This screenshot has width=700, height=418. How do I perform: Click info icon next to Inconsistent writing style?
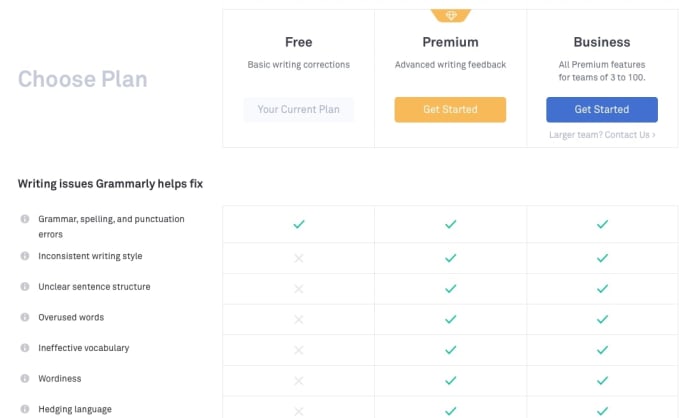[x=25, y=256]
